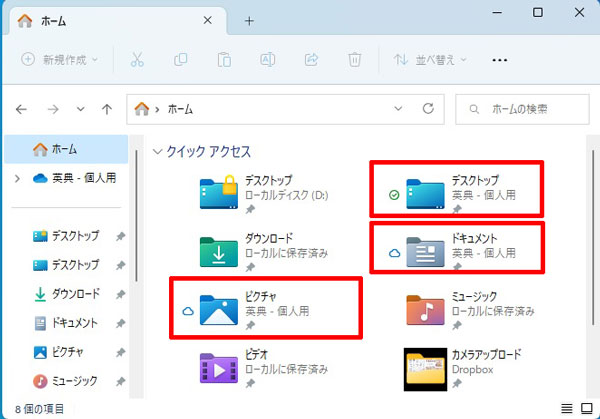Click the forward arrow navigation button
The width and height of the screenshot is (600, 419).
pos(53,109)
